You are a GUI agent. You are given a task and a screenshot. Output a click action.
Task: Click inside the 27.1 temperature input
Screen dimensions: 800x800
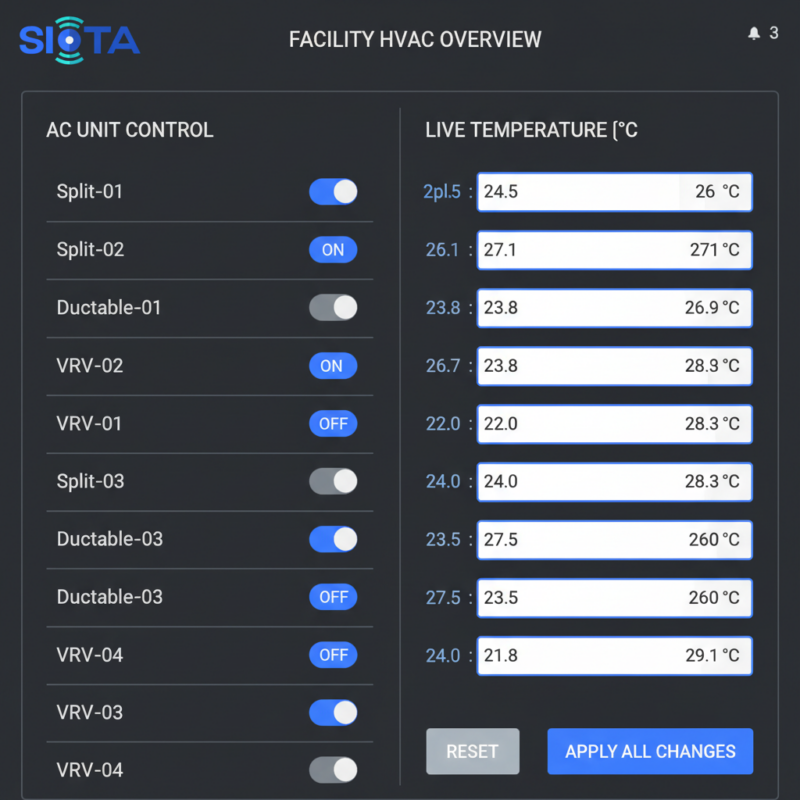click(x=614, y=249)
